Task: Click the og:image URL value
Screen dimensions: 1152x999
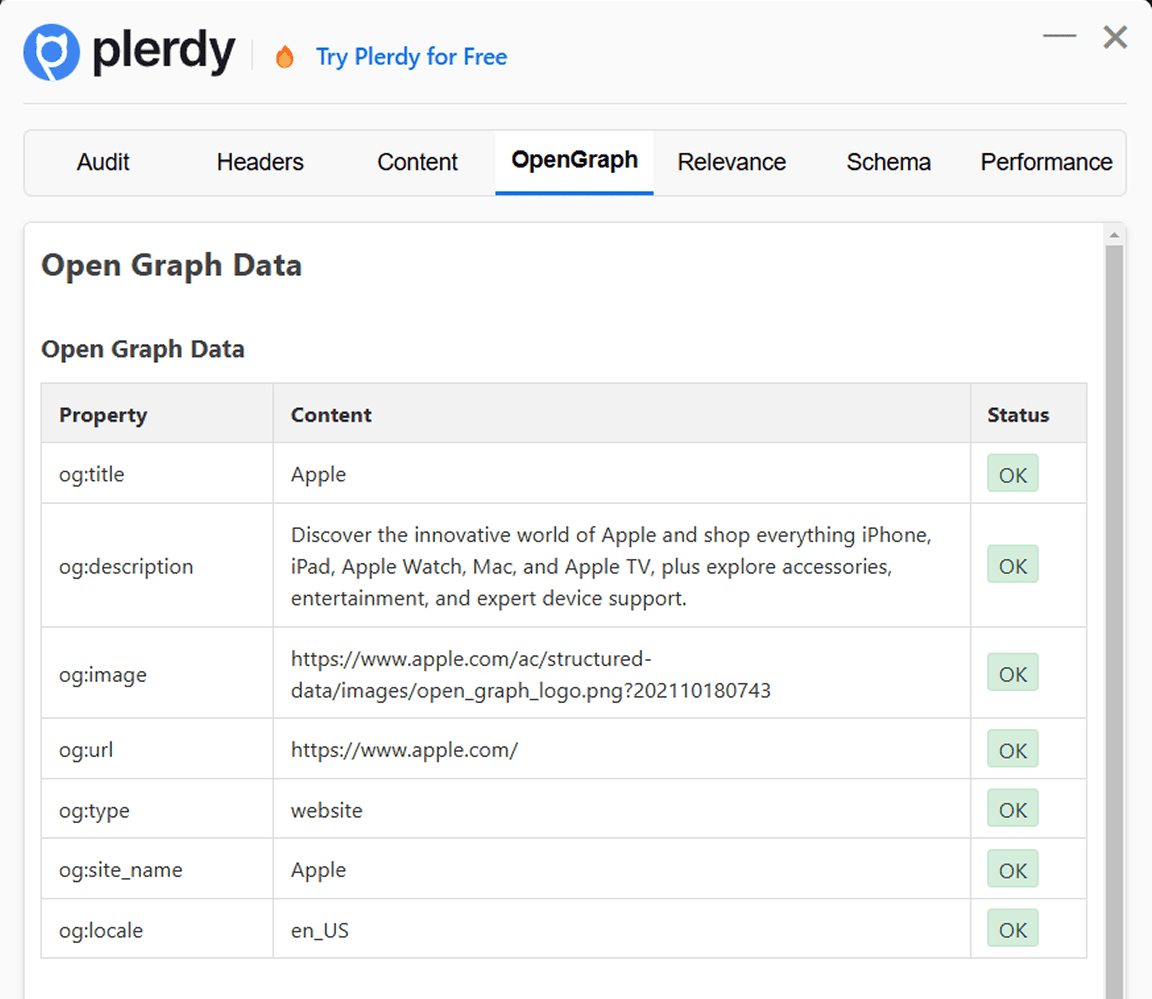Action: 530,674
